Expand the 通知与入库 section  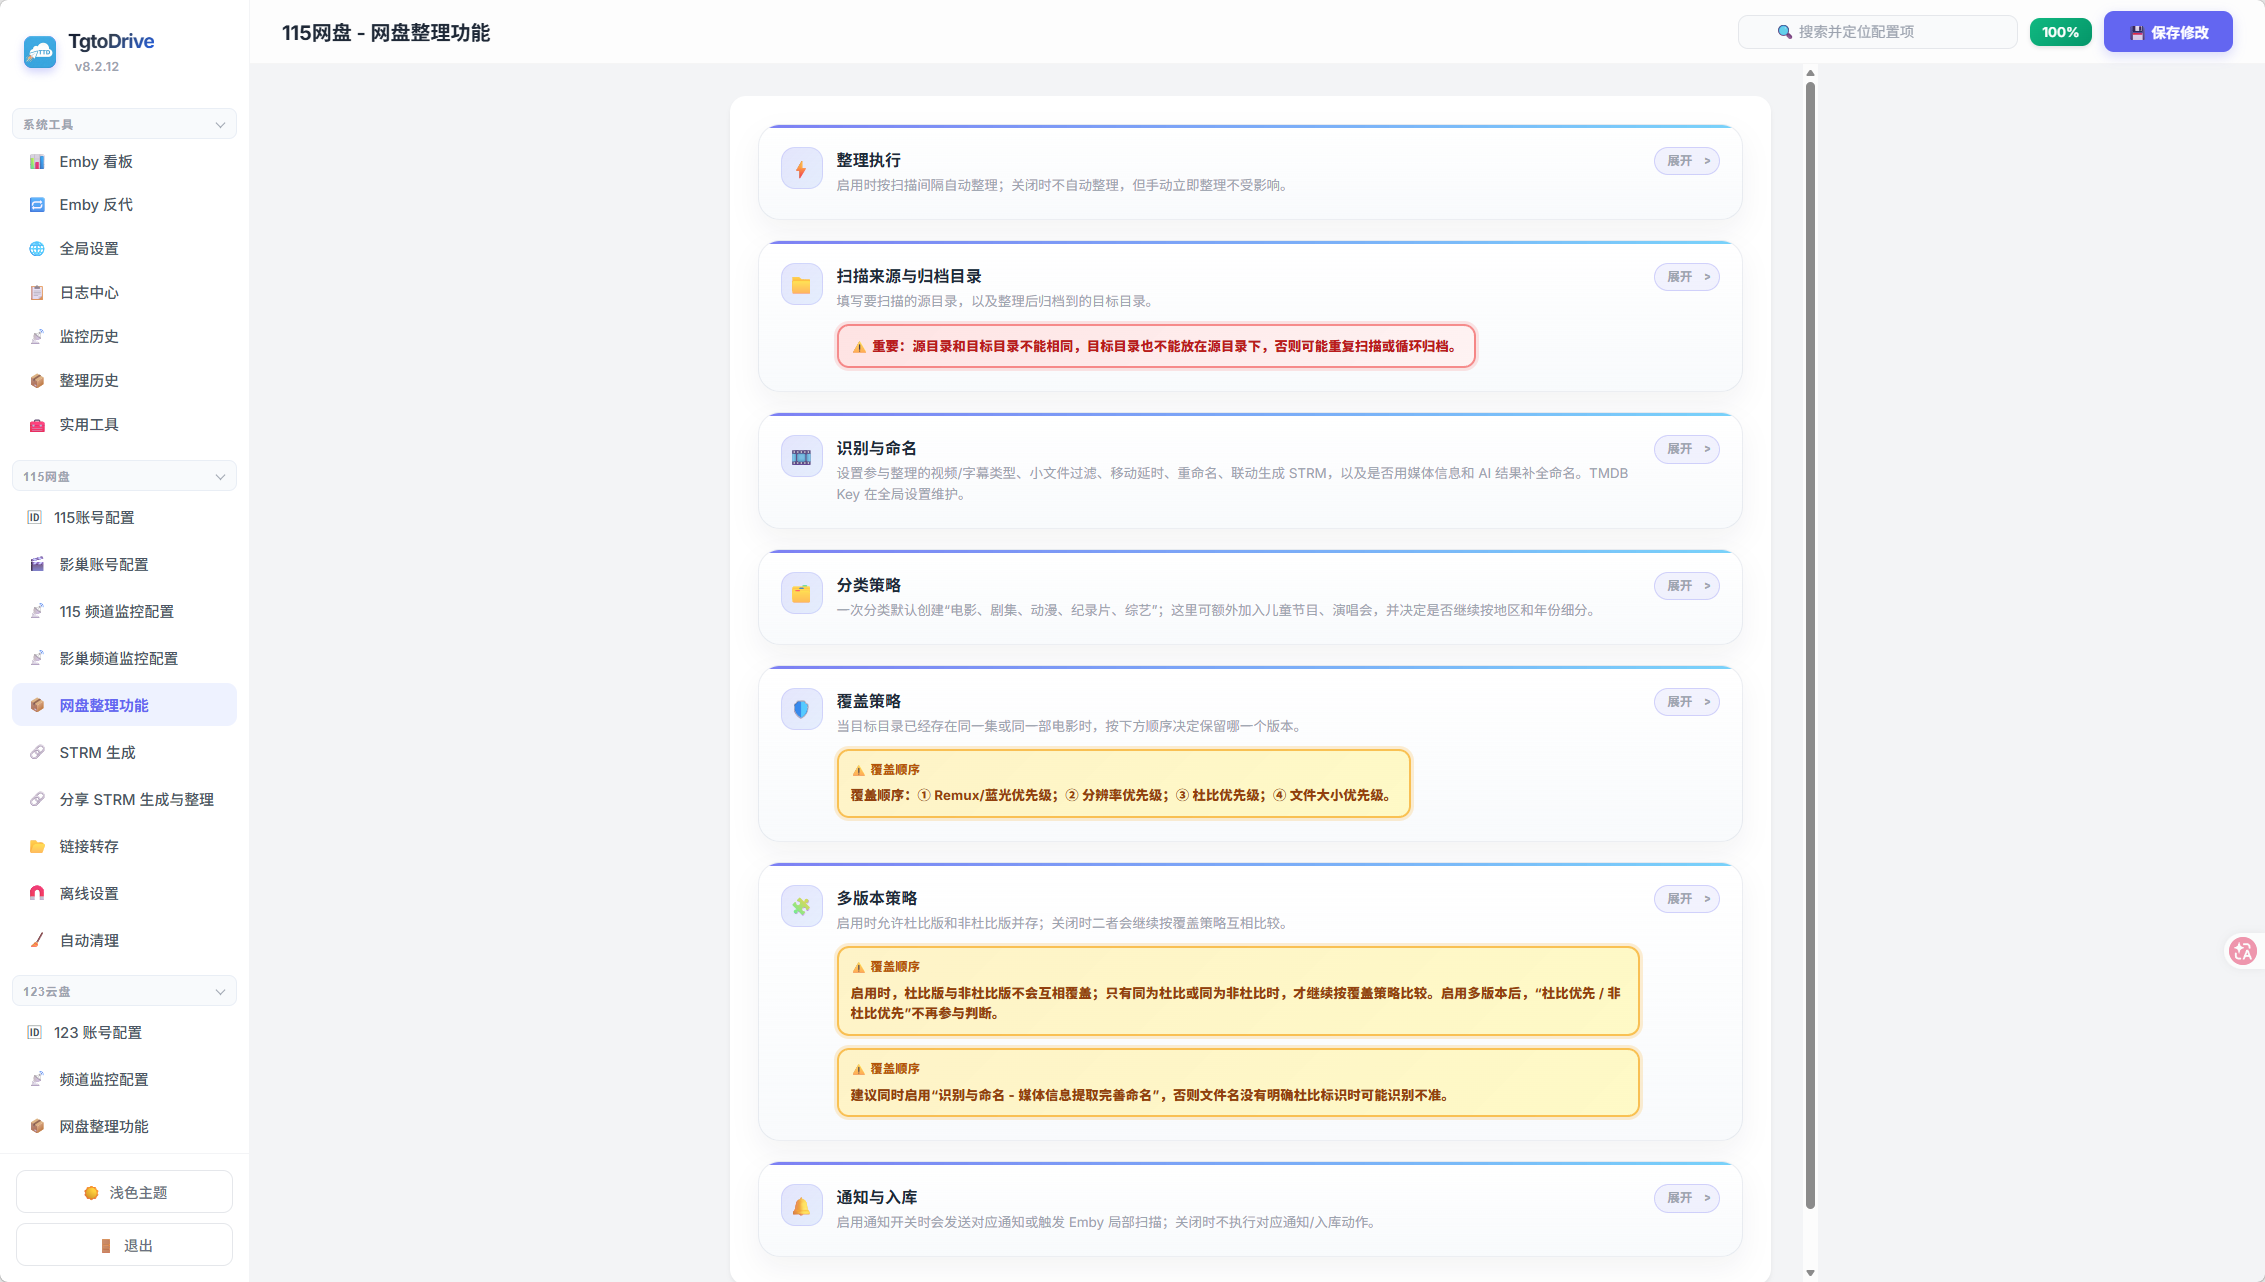(x=1686, y=1198)
